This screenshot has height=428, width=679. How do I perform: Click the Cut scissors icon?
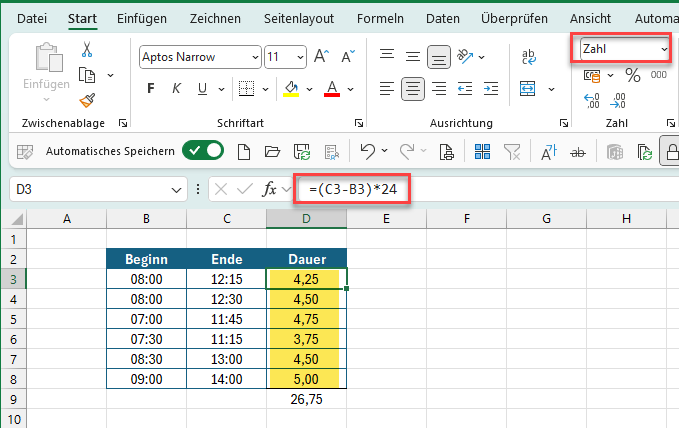[87, 49]
